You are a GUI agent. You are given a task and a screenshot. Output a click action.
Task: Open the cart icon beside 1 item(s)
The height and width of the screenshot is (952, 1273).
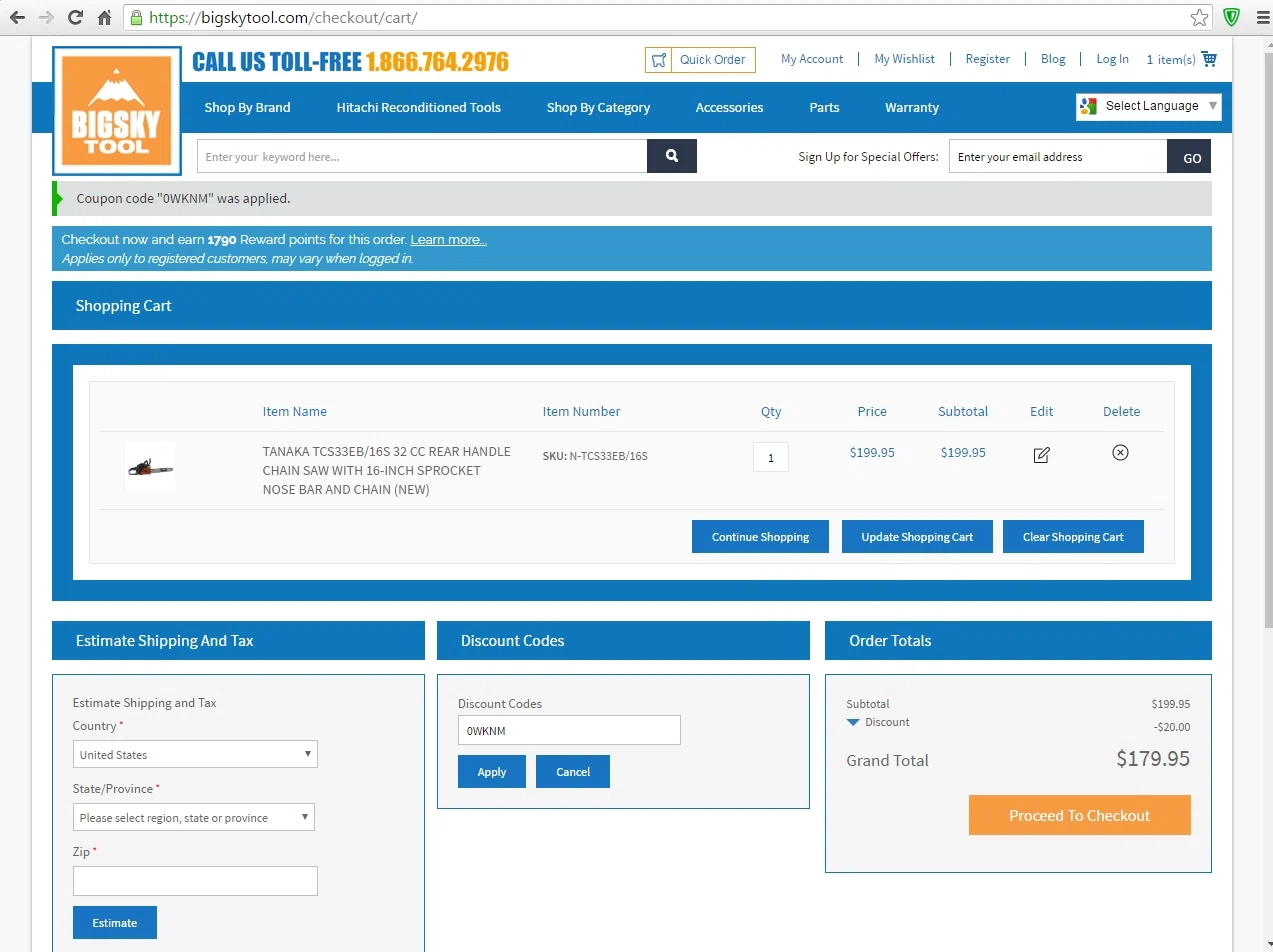point(1209,59)
